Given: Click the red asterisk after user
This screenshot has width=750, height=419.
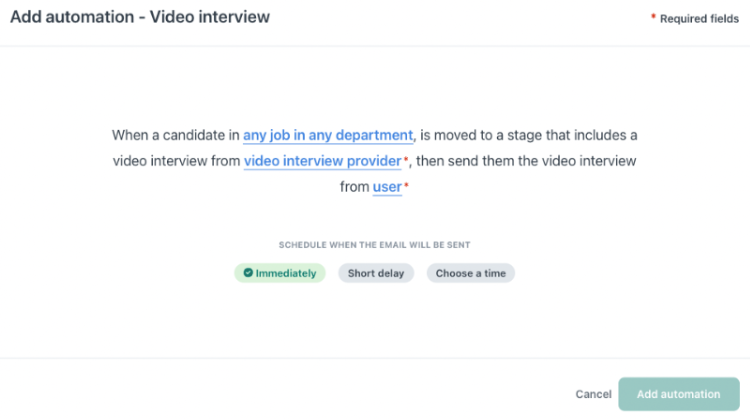Looking at the screenshot, I should tap(406, 185).
